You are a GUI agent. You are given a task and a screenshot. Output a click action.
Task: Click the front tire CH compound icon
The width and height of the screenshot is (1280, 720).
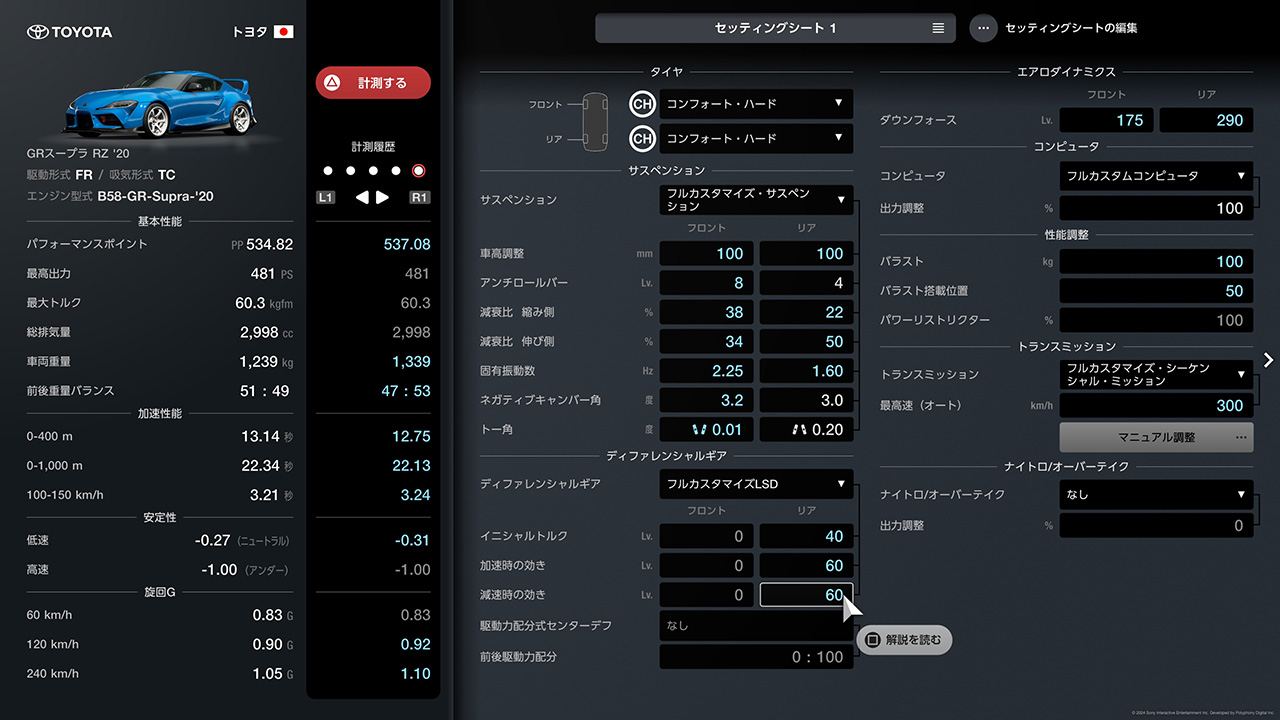point(642,104)
